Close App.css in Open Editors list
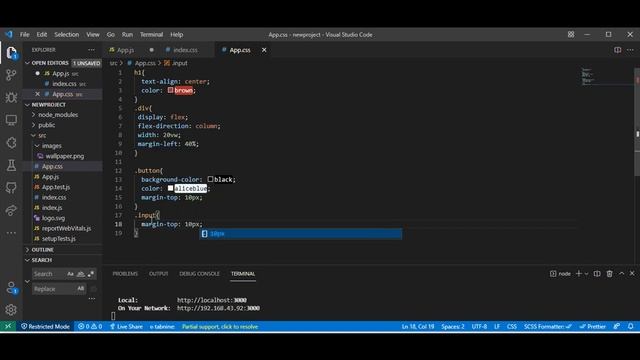The height and width of the screenshot is (360, 640). tap(38, 94)
